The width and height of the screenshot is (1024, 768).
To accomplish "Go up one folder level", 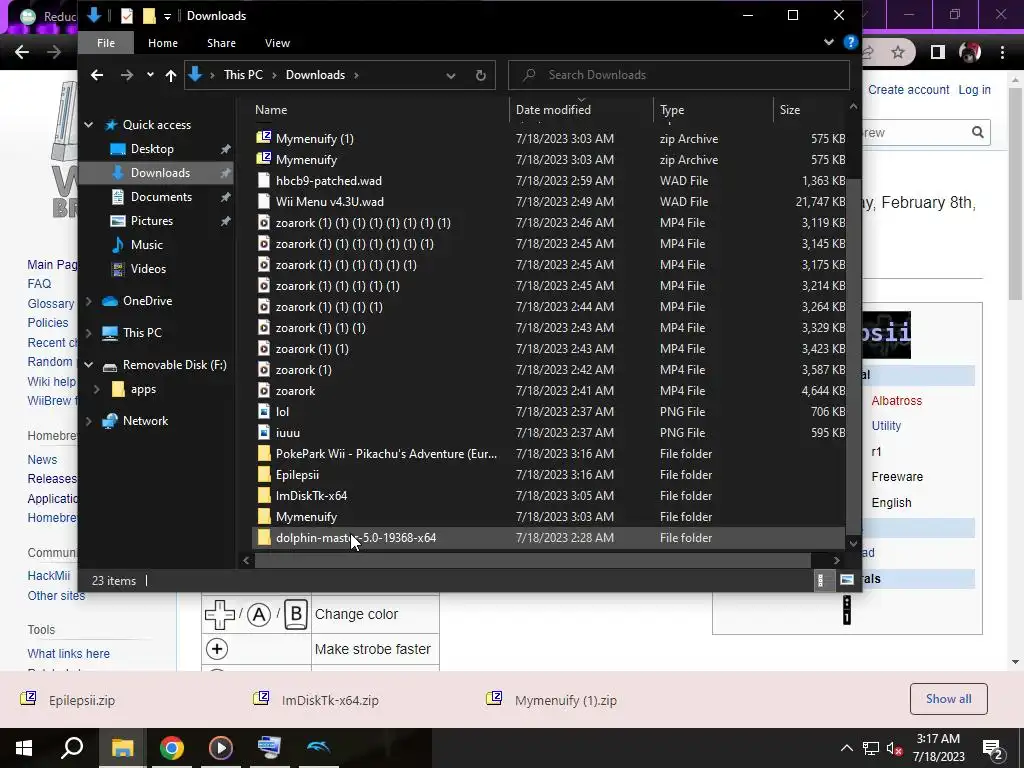I will click(x=171, y=75).
